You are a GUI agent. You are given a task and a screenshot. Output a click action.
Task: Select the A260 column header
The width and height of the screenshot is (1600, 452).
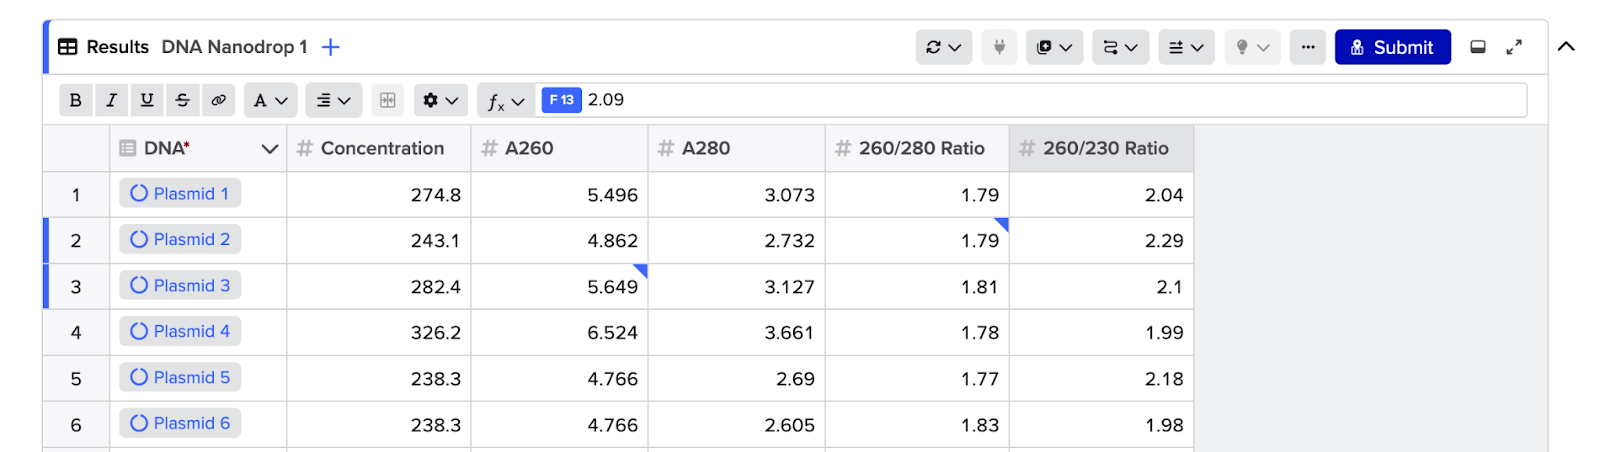(x=560, y=148)
